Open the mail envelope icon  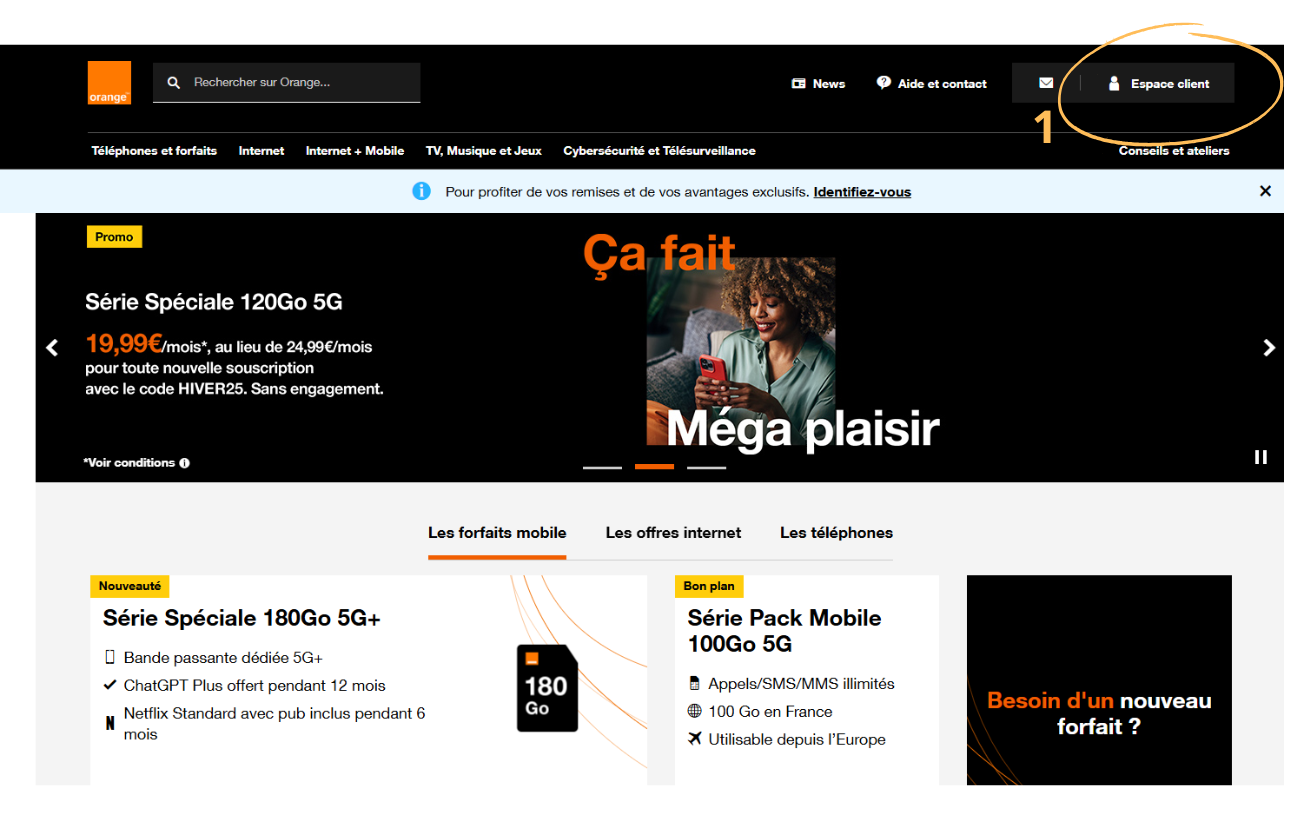coord(1046,83)
